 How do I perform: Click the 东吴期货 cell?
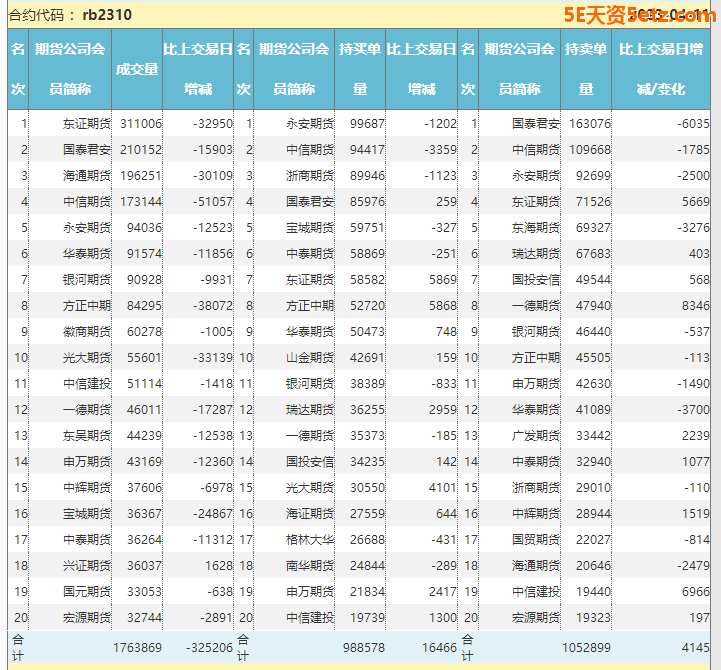[87, 435]
